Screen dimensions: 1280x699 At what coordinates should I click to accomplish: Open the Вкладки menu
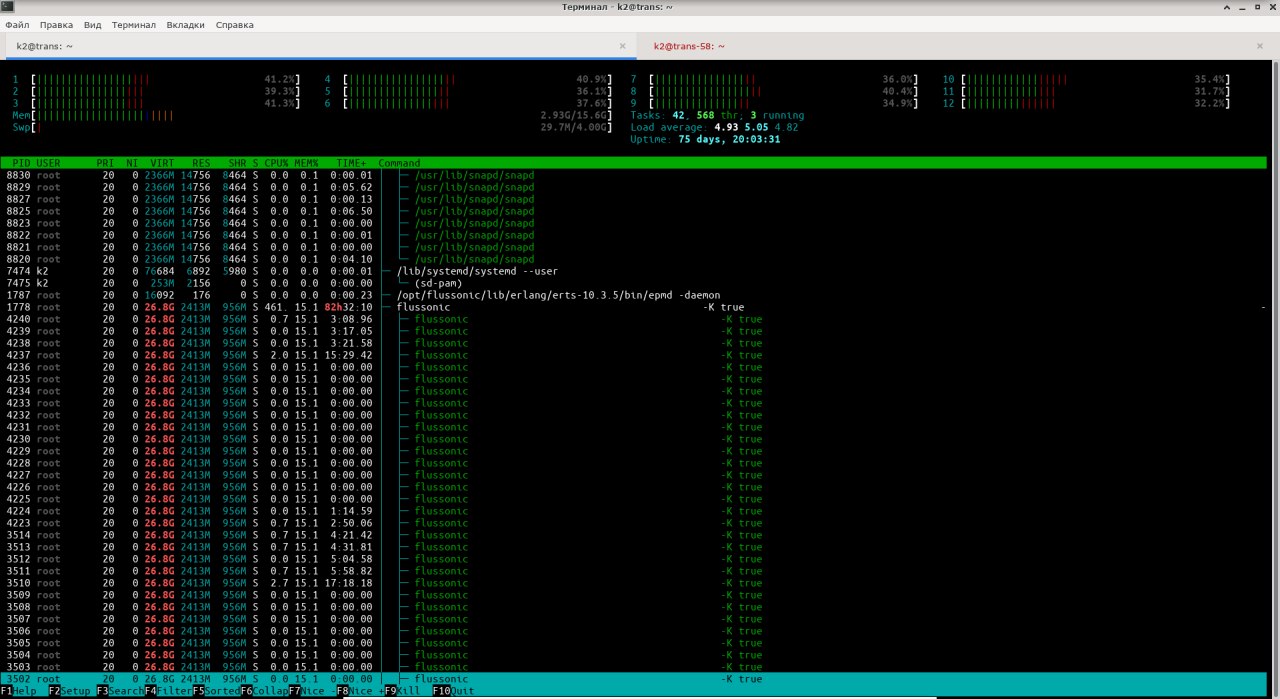pos(186,24)
